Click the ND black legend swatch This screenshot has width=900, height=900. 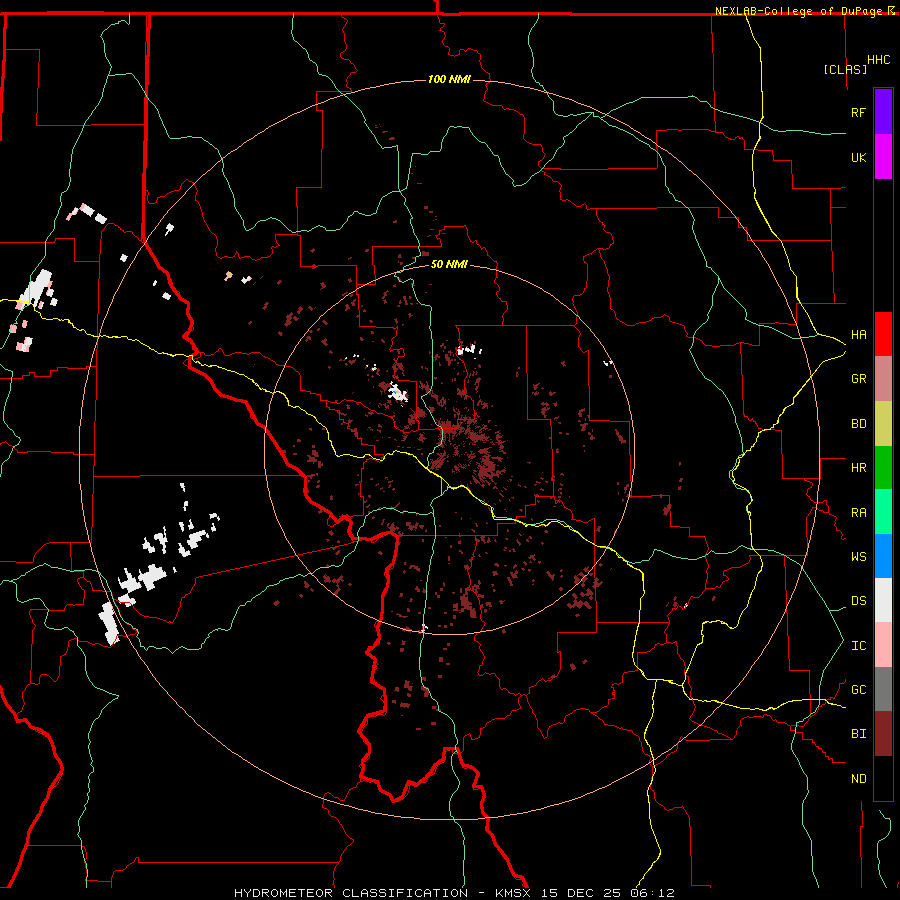[x=883, y=778]
